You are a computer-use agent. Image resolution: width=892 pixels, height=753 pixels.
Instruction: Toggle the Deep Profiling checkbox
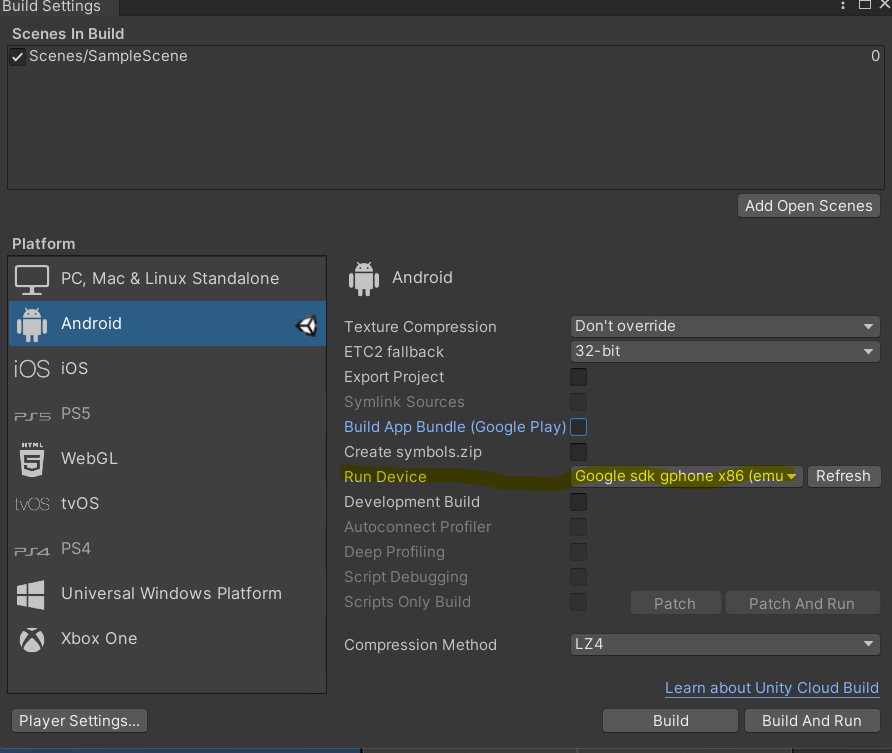pyautogui.click(x=578, y=552)
